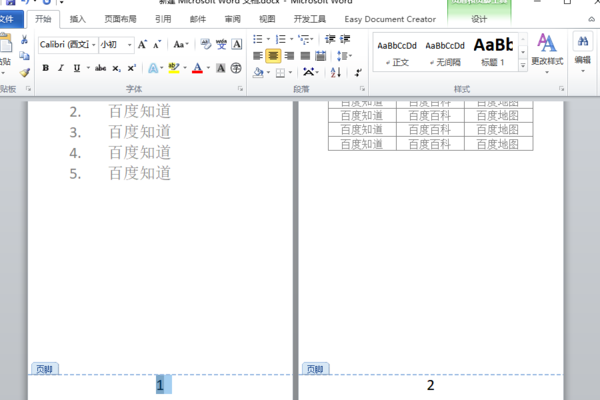Click the Multilevel List icon
The width and height of the screenshot is (600, 400).
304,39
